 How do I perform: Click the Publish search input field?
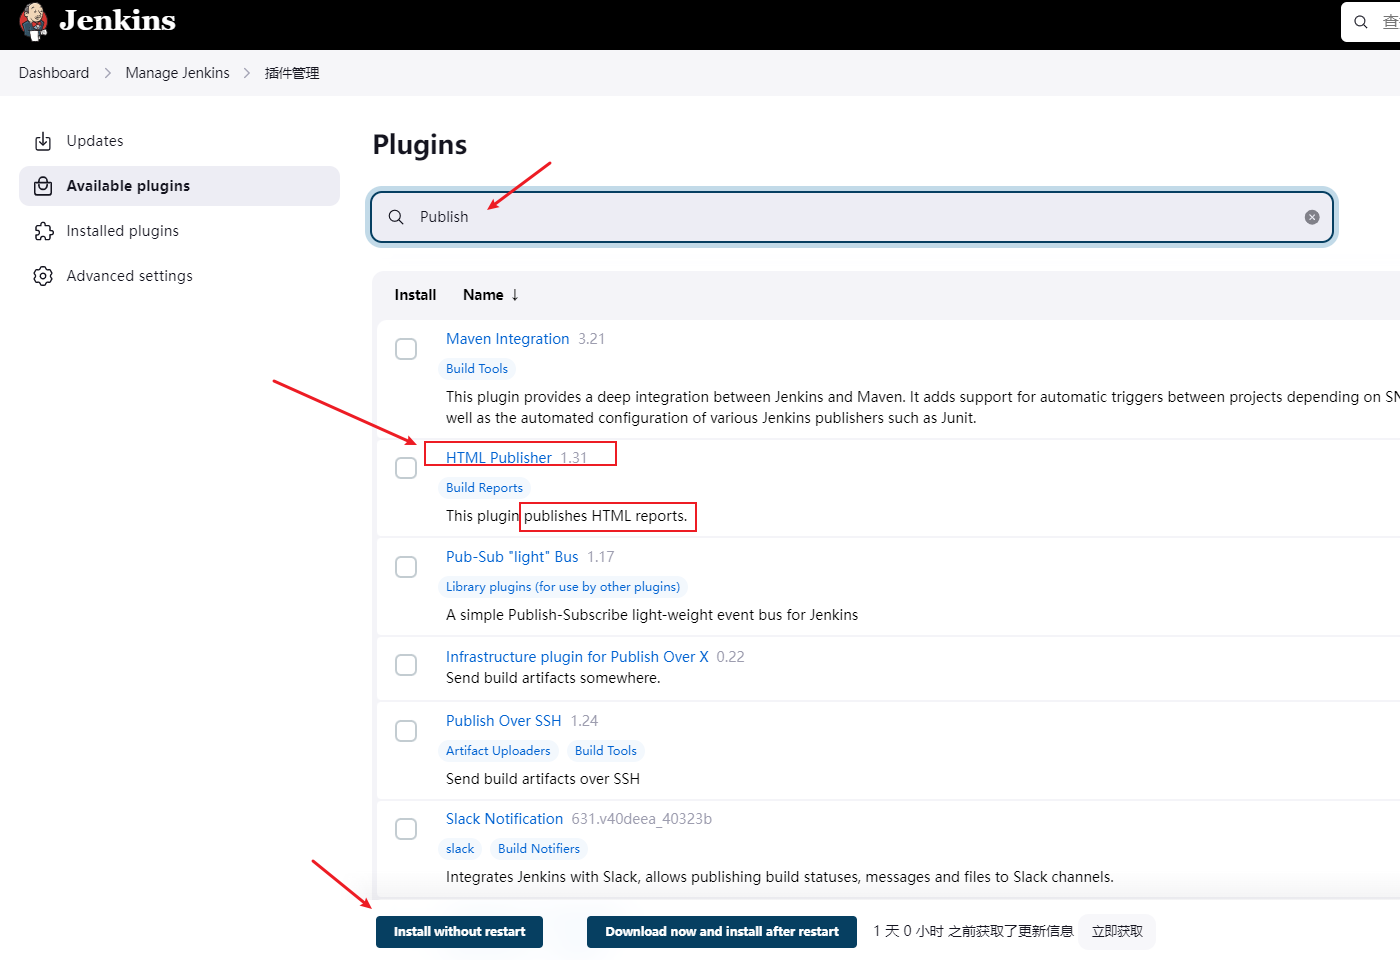(852, 217)
